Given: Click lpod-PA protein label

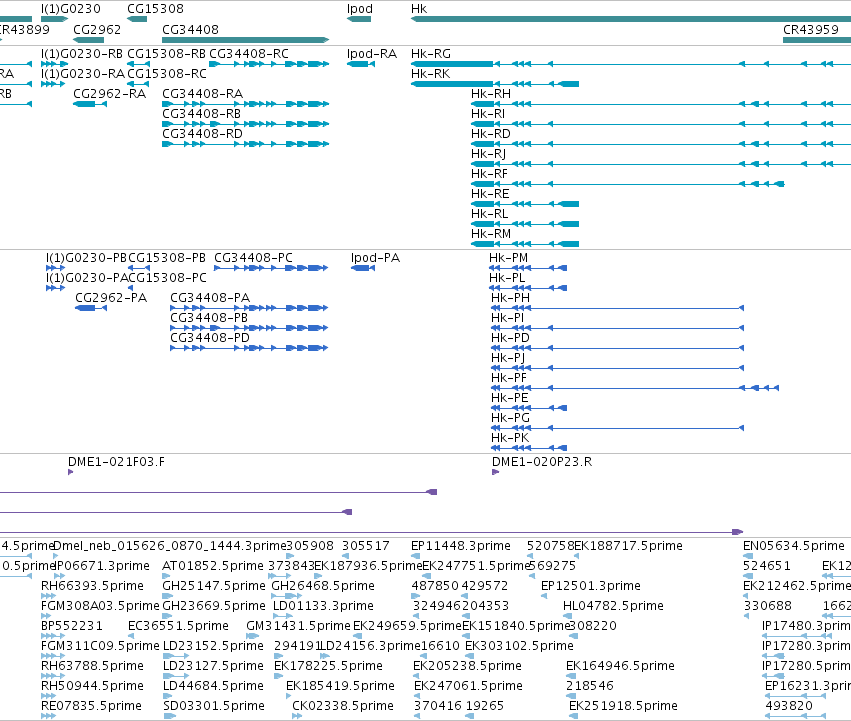Looking at the screenshot, I should coord(376,258).
